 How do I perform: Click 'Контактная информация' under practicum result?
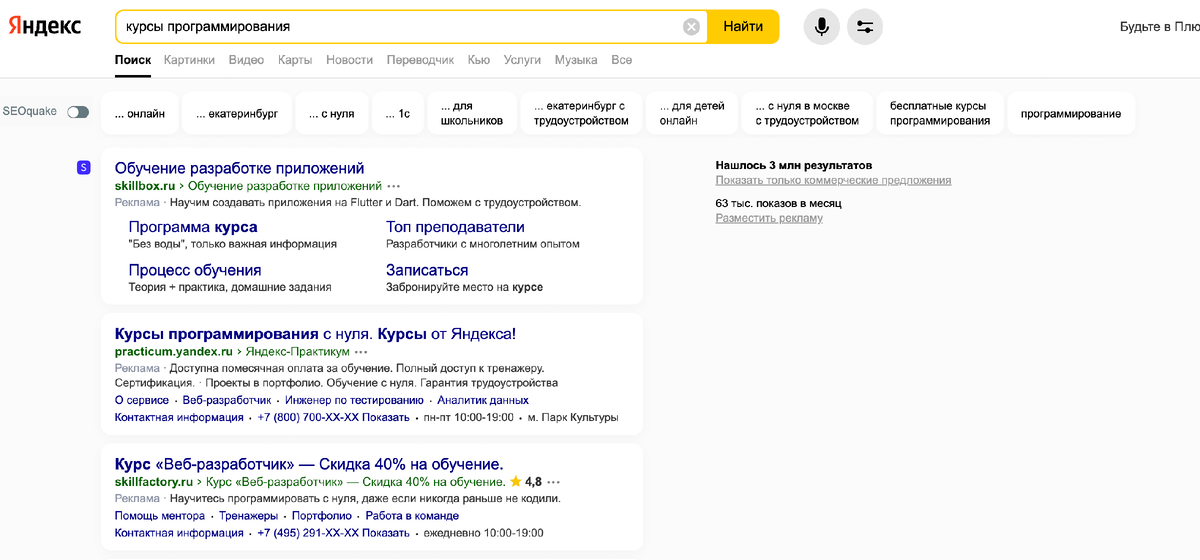click(180, 417)
